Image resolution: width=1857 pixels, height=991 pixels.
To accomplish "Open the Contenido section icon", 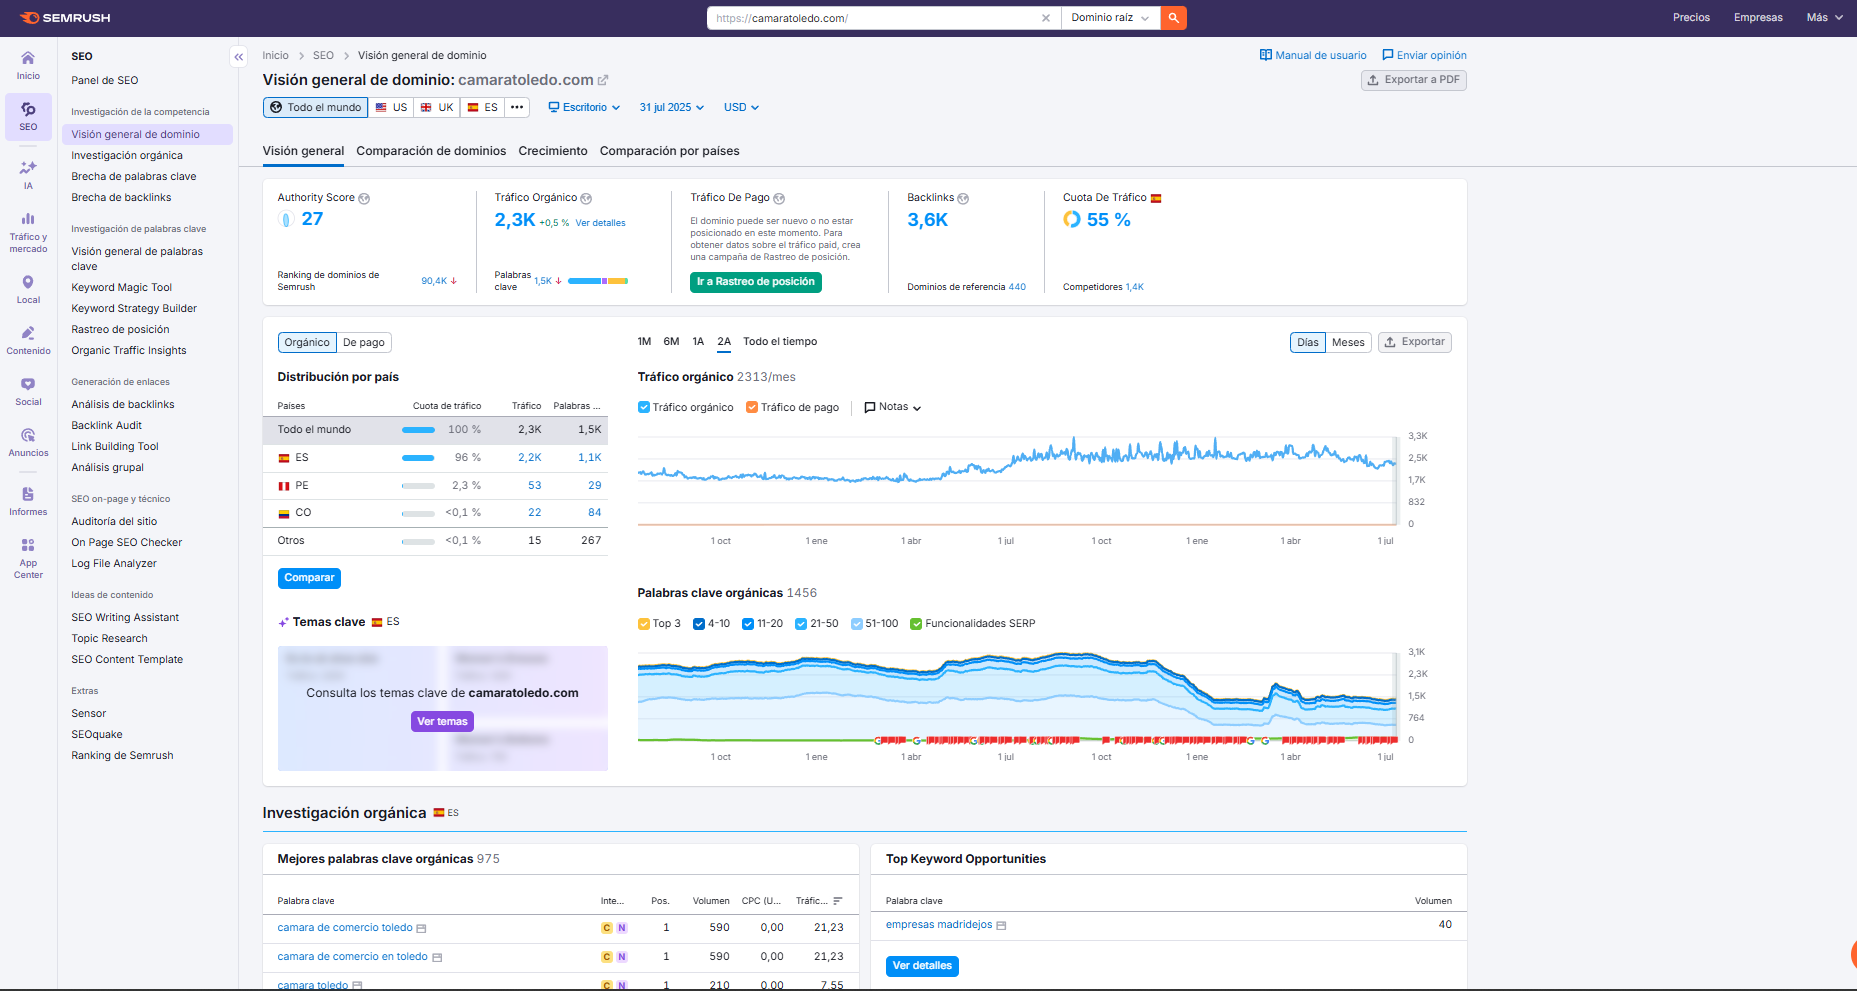I will point(28,340).
